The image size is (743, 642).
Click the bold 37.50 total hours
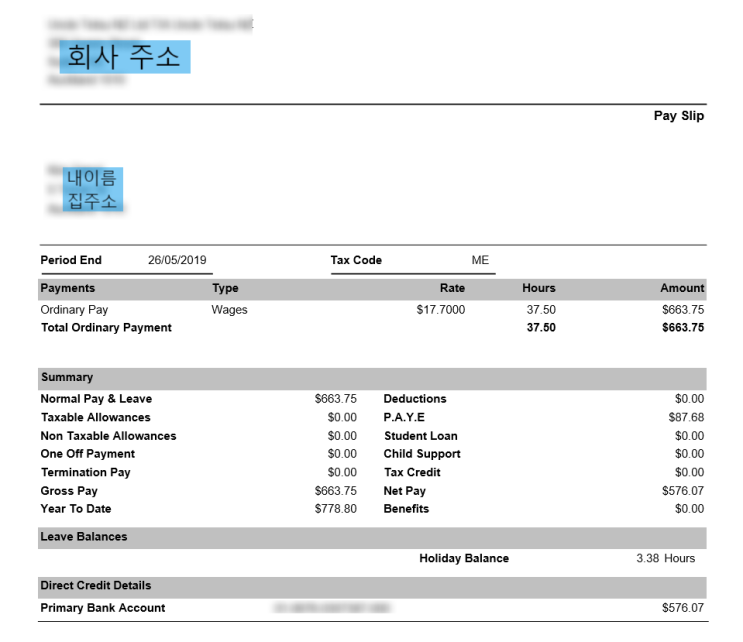[541, 328]
